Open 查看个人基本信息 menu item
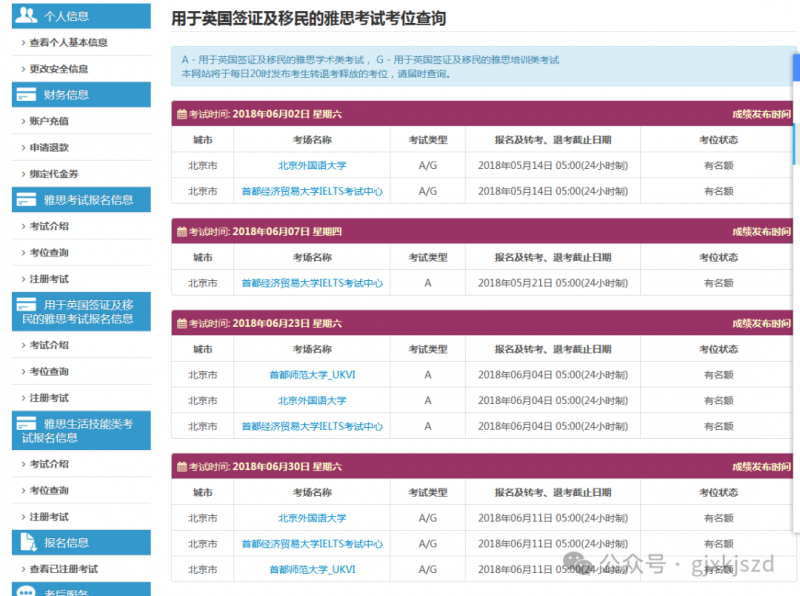Screen dimensions: 800x596 tap(68, 42)
